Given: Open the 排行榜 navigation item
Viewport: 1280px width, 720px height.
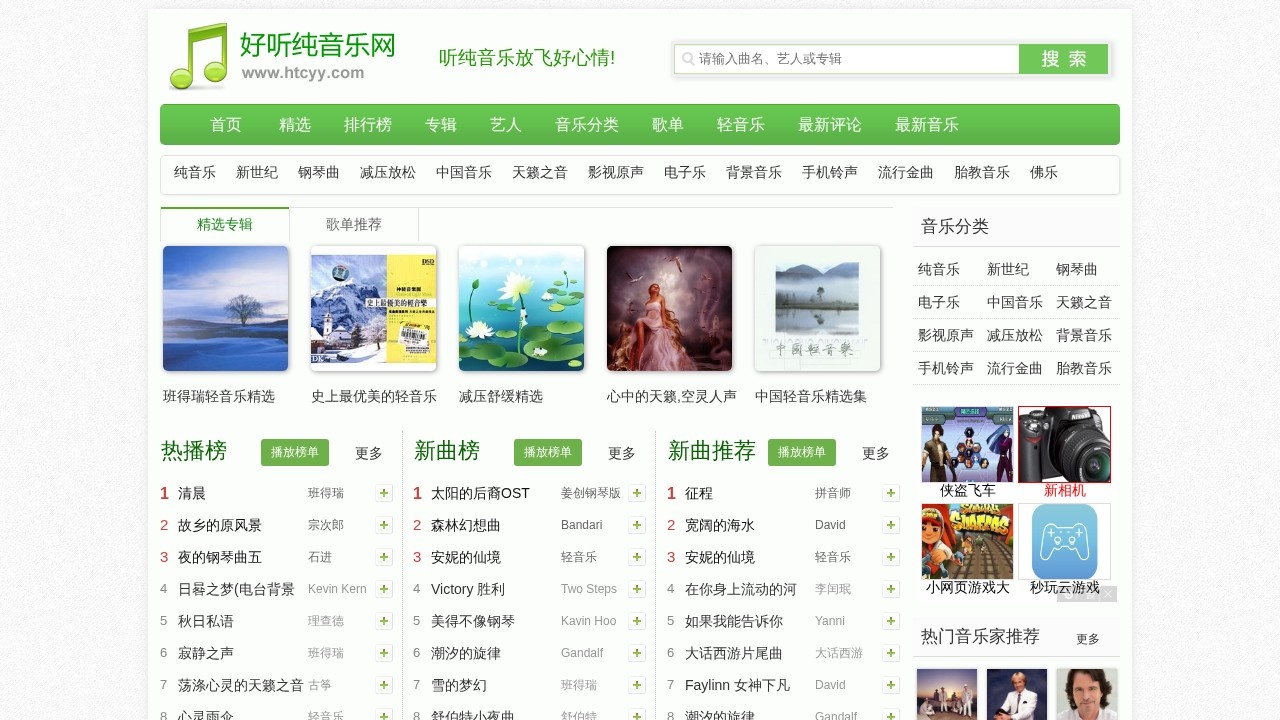Looking at the screenshot, I should 368,124.
